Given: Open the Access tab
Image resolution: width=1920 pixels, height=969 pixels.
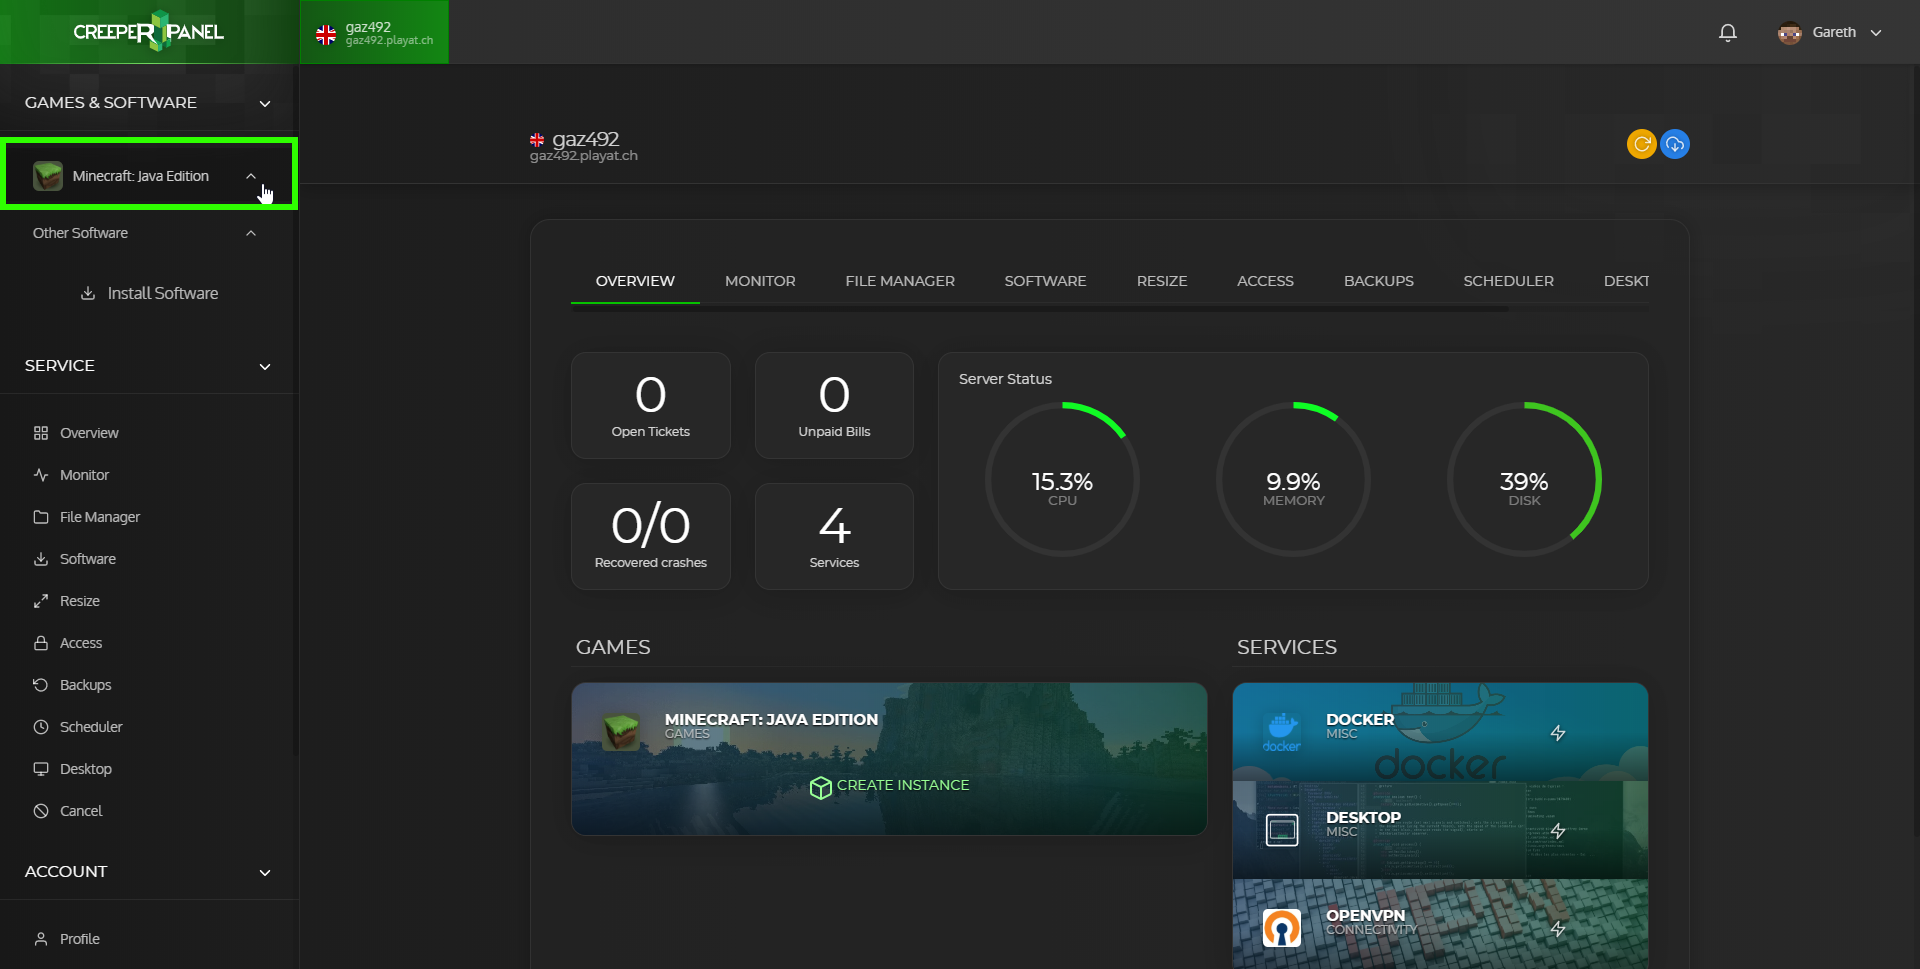Looking at the screenshot, I should click(1265, 281).
